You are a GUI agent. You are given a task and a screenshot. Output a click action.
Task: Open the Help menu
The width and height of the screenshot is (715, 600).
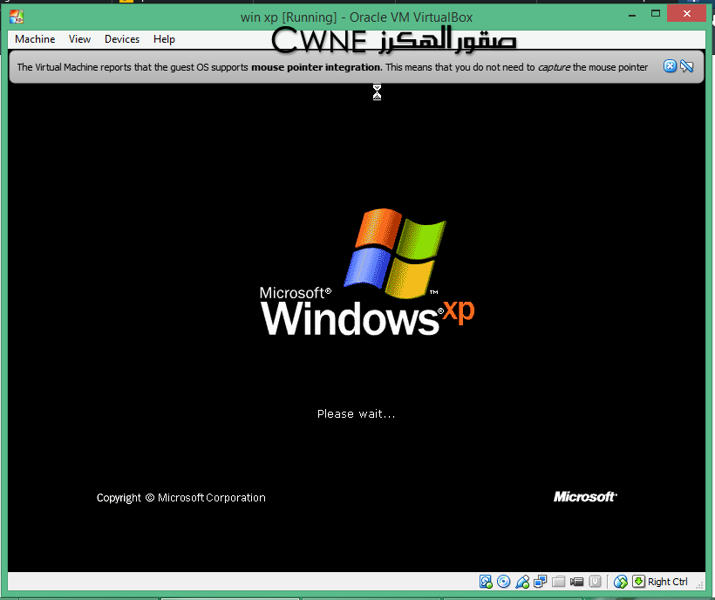pyautogui.click(x=164, y=39)
